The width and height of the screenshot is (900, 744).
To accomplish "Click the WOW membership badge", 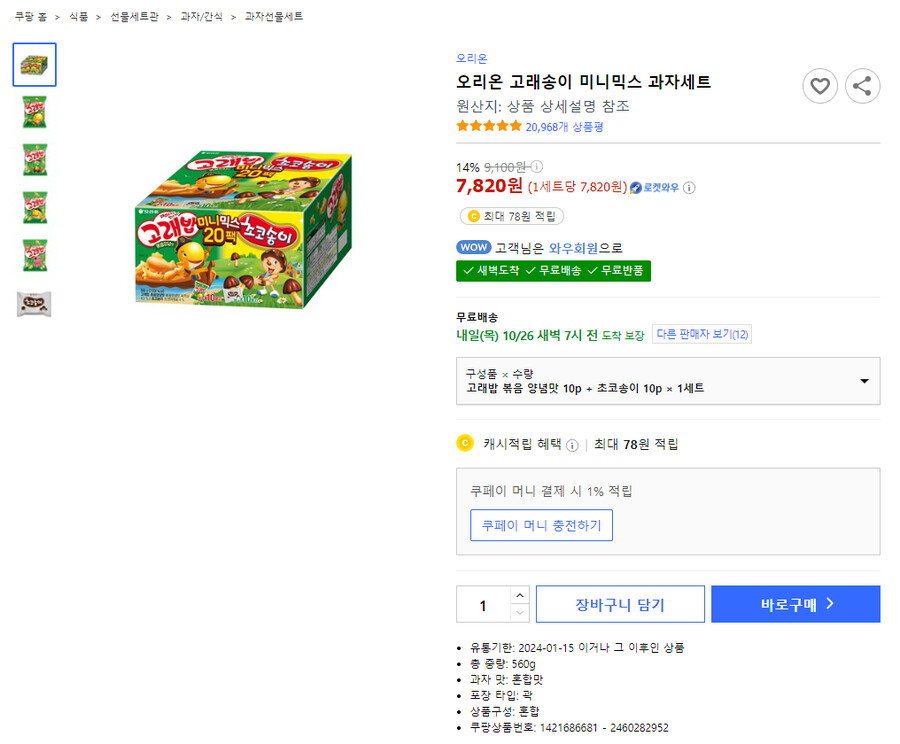I will (x=476, y=246).
